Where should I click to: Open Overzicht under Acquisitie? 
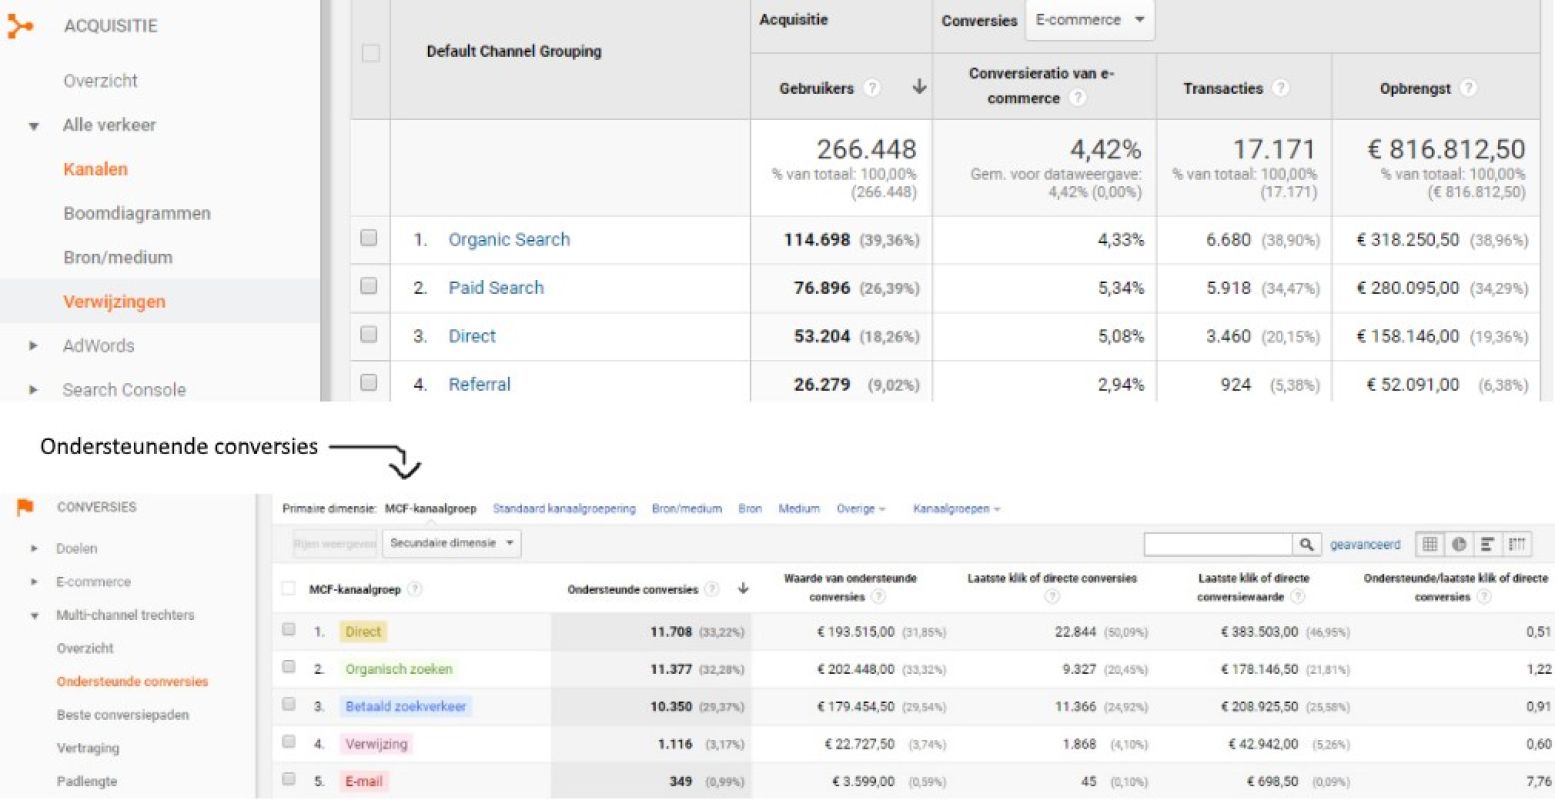click(x=100, y=81)
